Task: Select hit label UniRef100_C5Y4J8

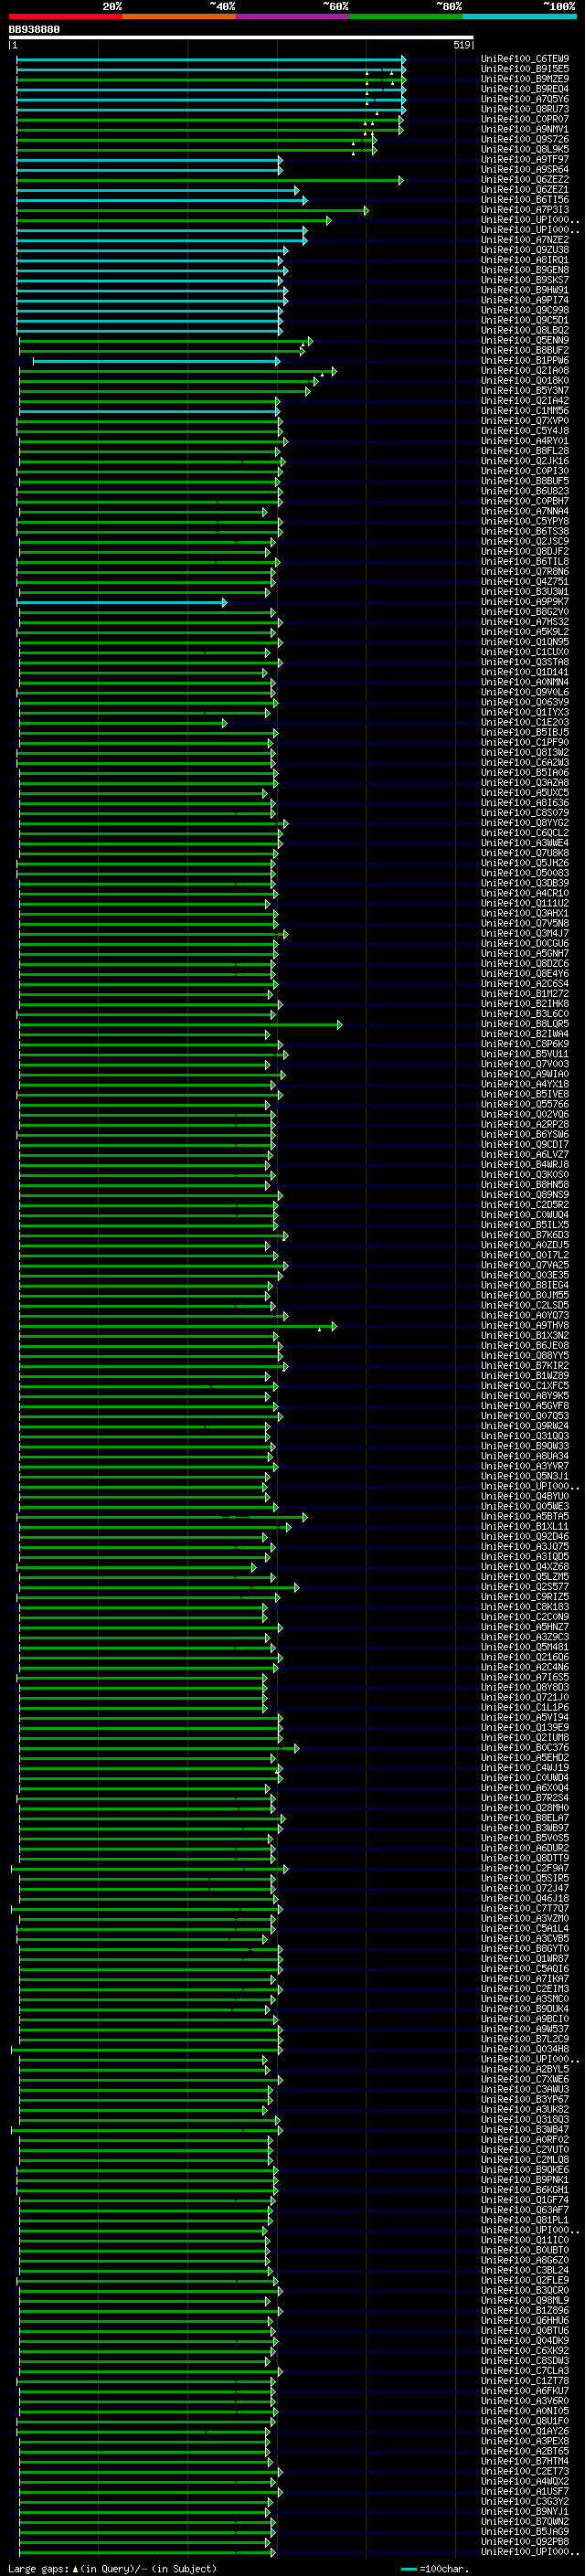Action: (x=525, y=431)
